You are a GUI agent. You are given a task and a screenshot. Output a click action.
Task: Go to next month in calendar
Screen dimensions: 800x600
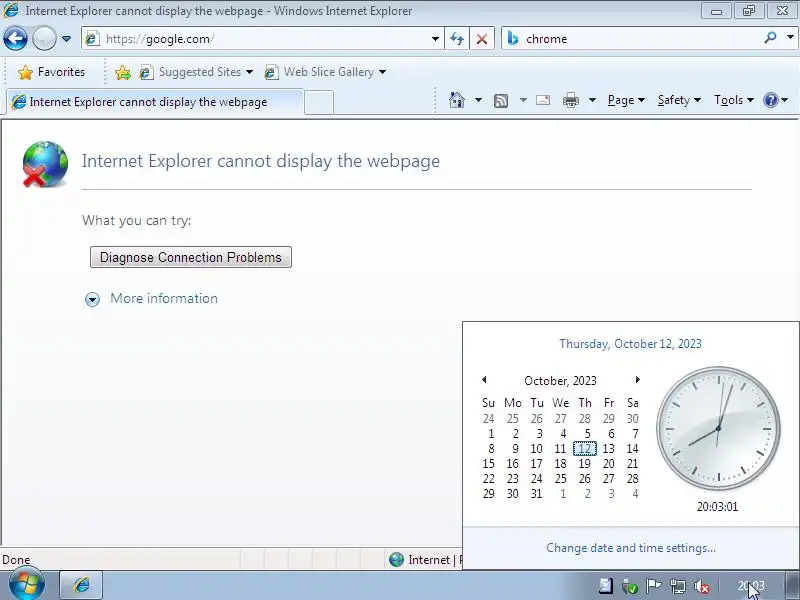[x=637, y=380]
